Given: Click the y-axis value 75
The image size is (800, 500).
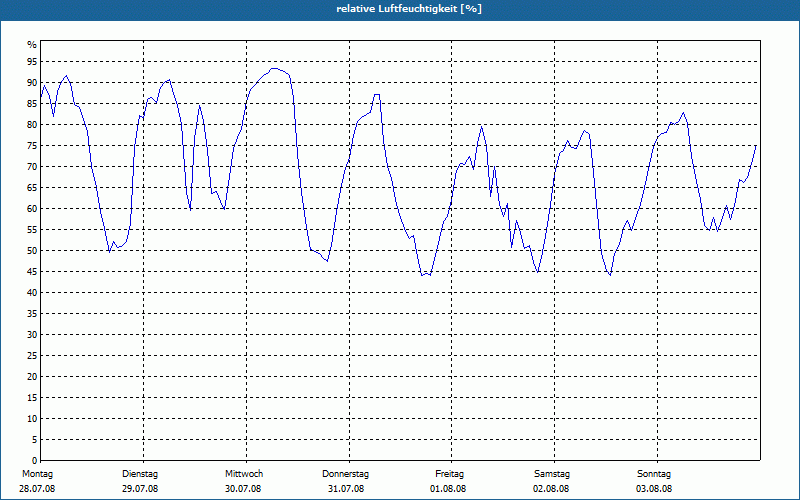Looking at the screenshot, I should 32,145.
